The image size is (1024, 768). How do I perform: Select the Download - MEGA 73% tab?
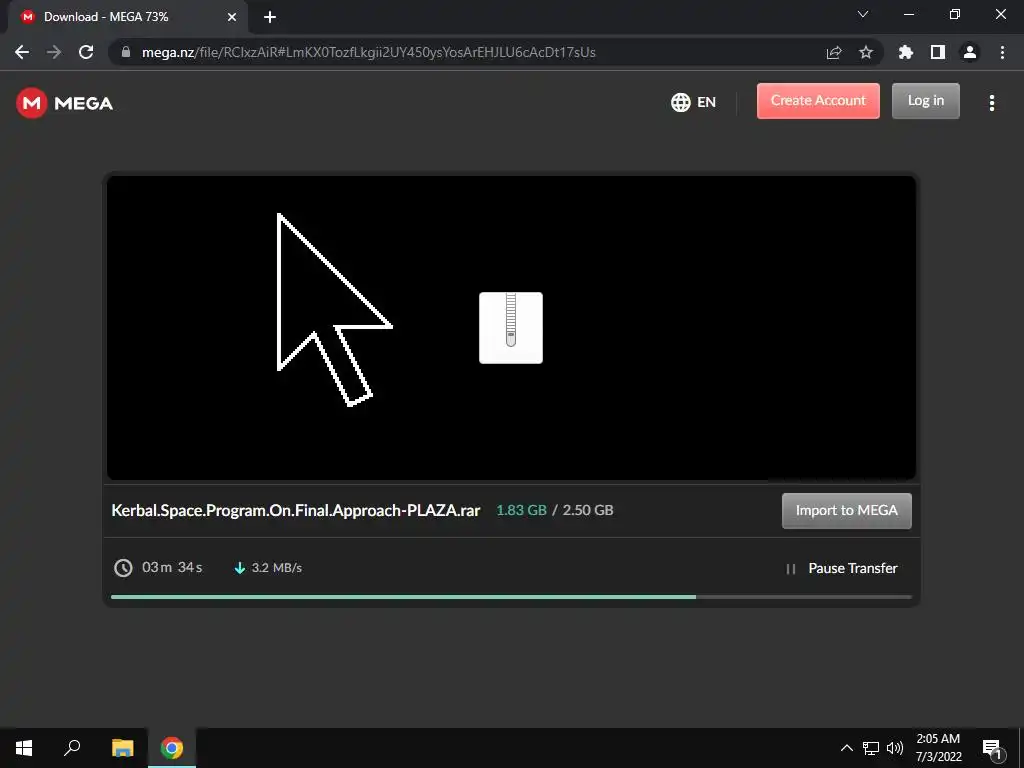[x=127, y=17]
